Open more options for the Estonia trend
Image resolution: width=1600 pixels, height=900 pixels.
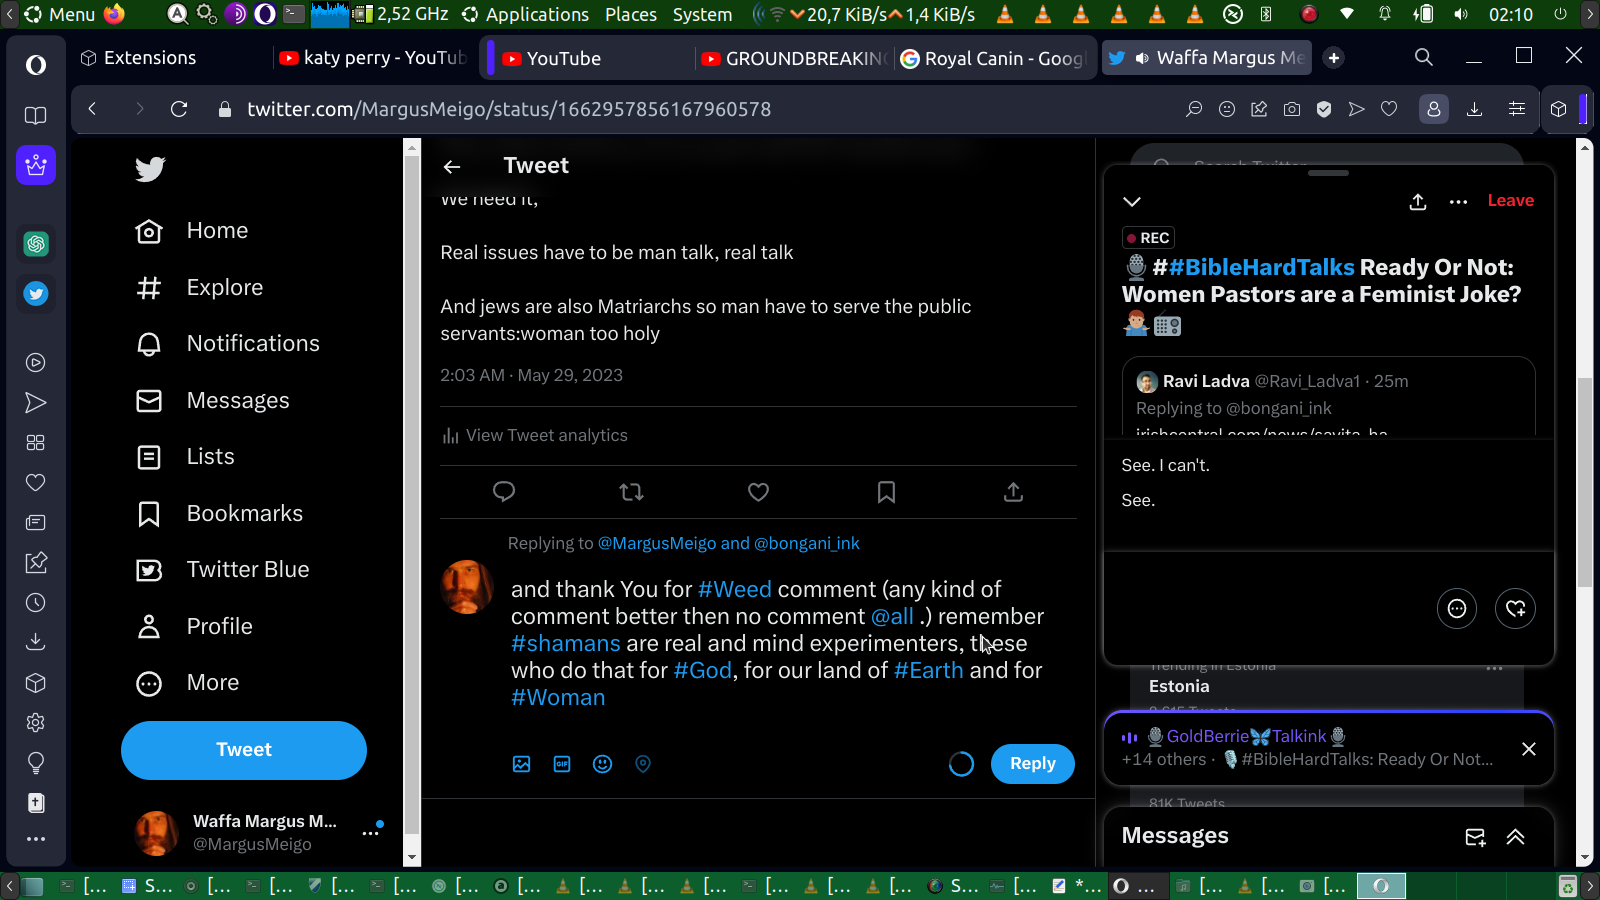[x=1495, y=668]
